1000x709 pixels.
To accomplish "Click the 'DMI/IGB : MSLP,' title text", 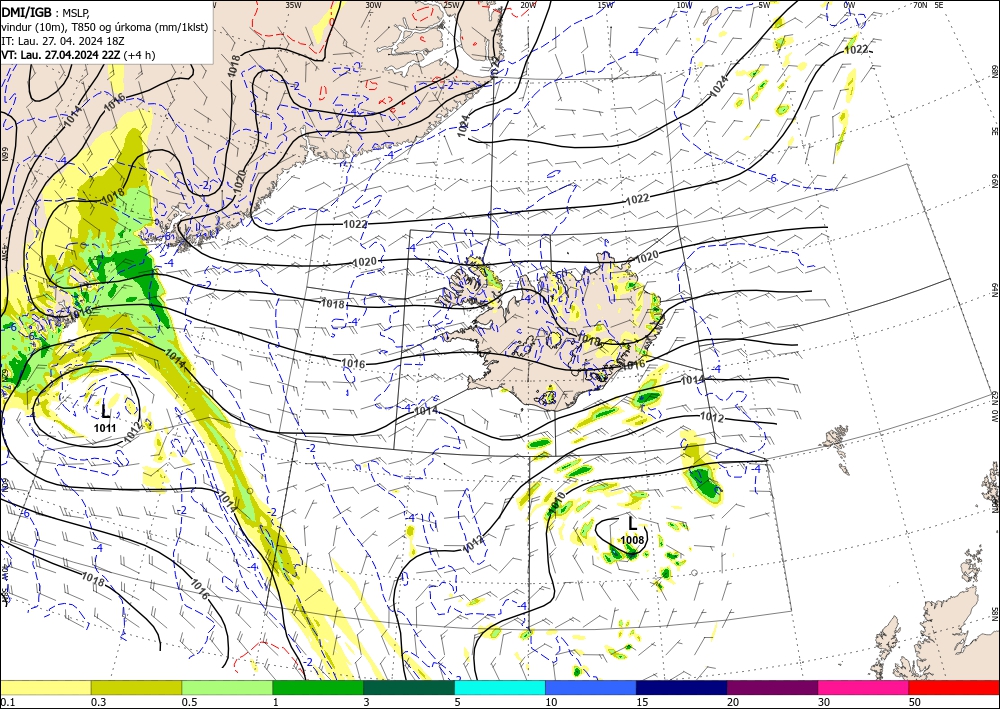I will pos(46,12).
